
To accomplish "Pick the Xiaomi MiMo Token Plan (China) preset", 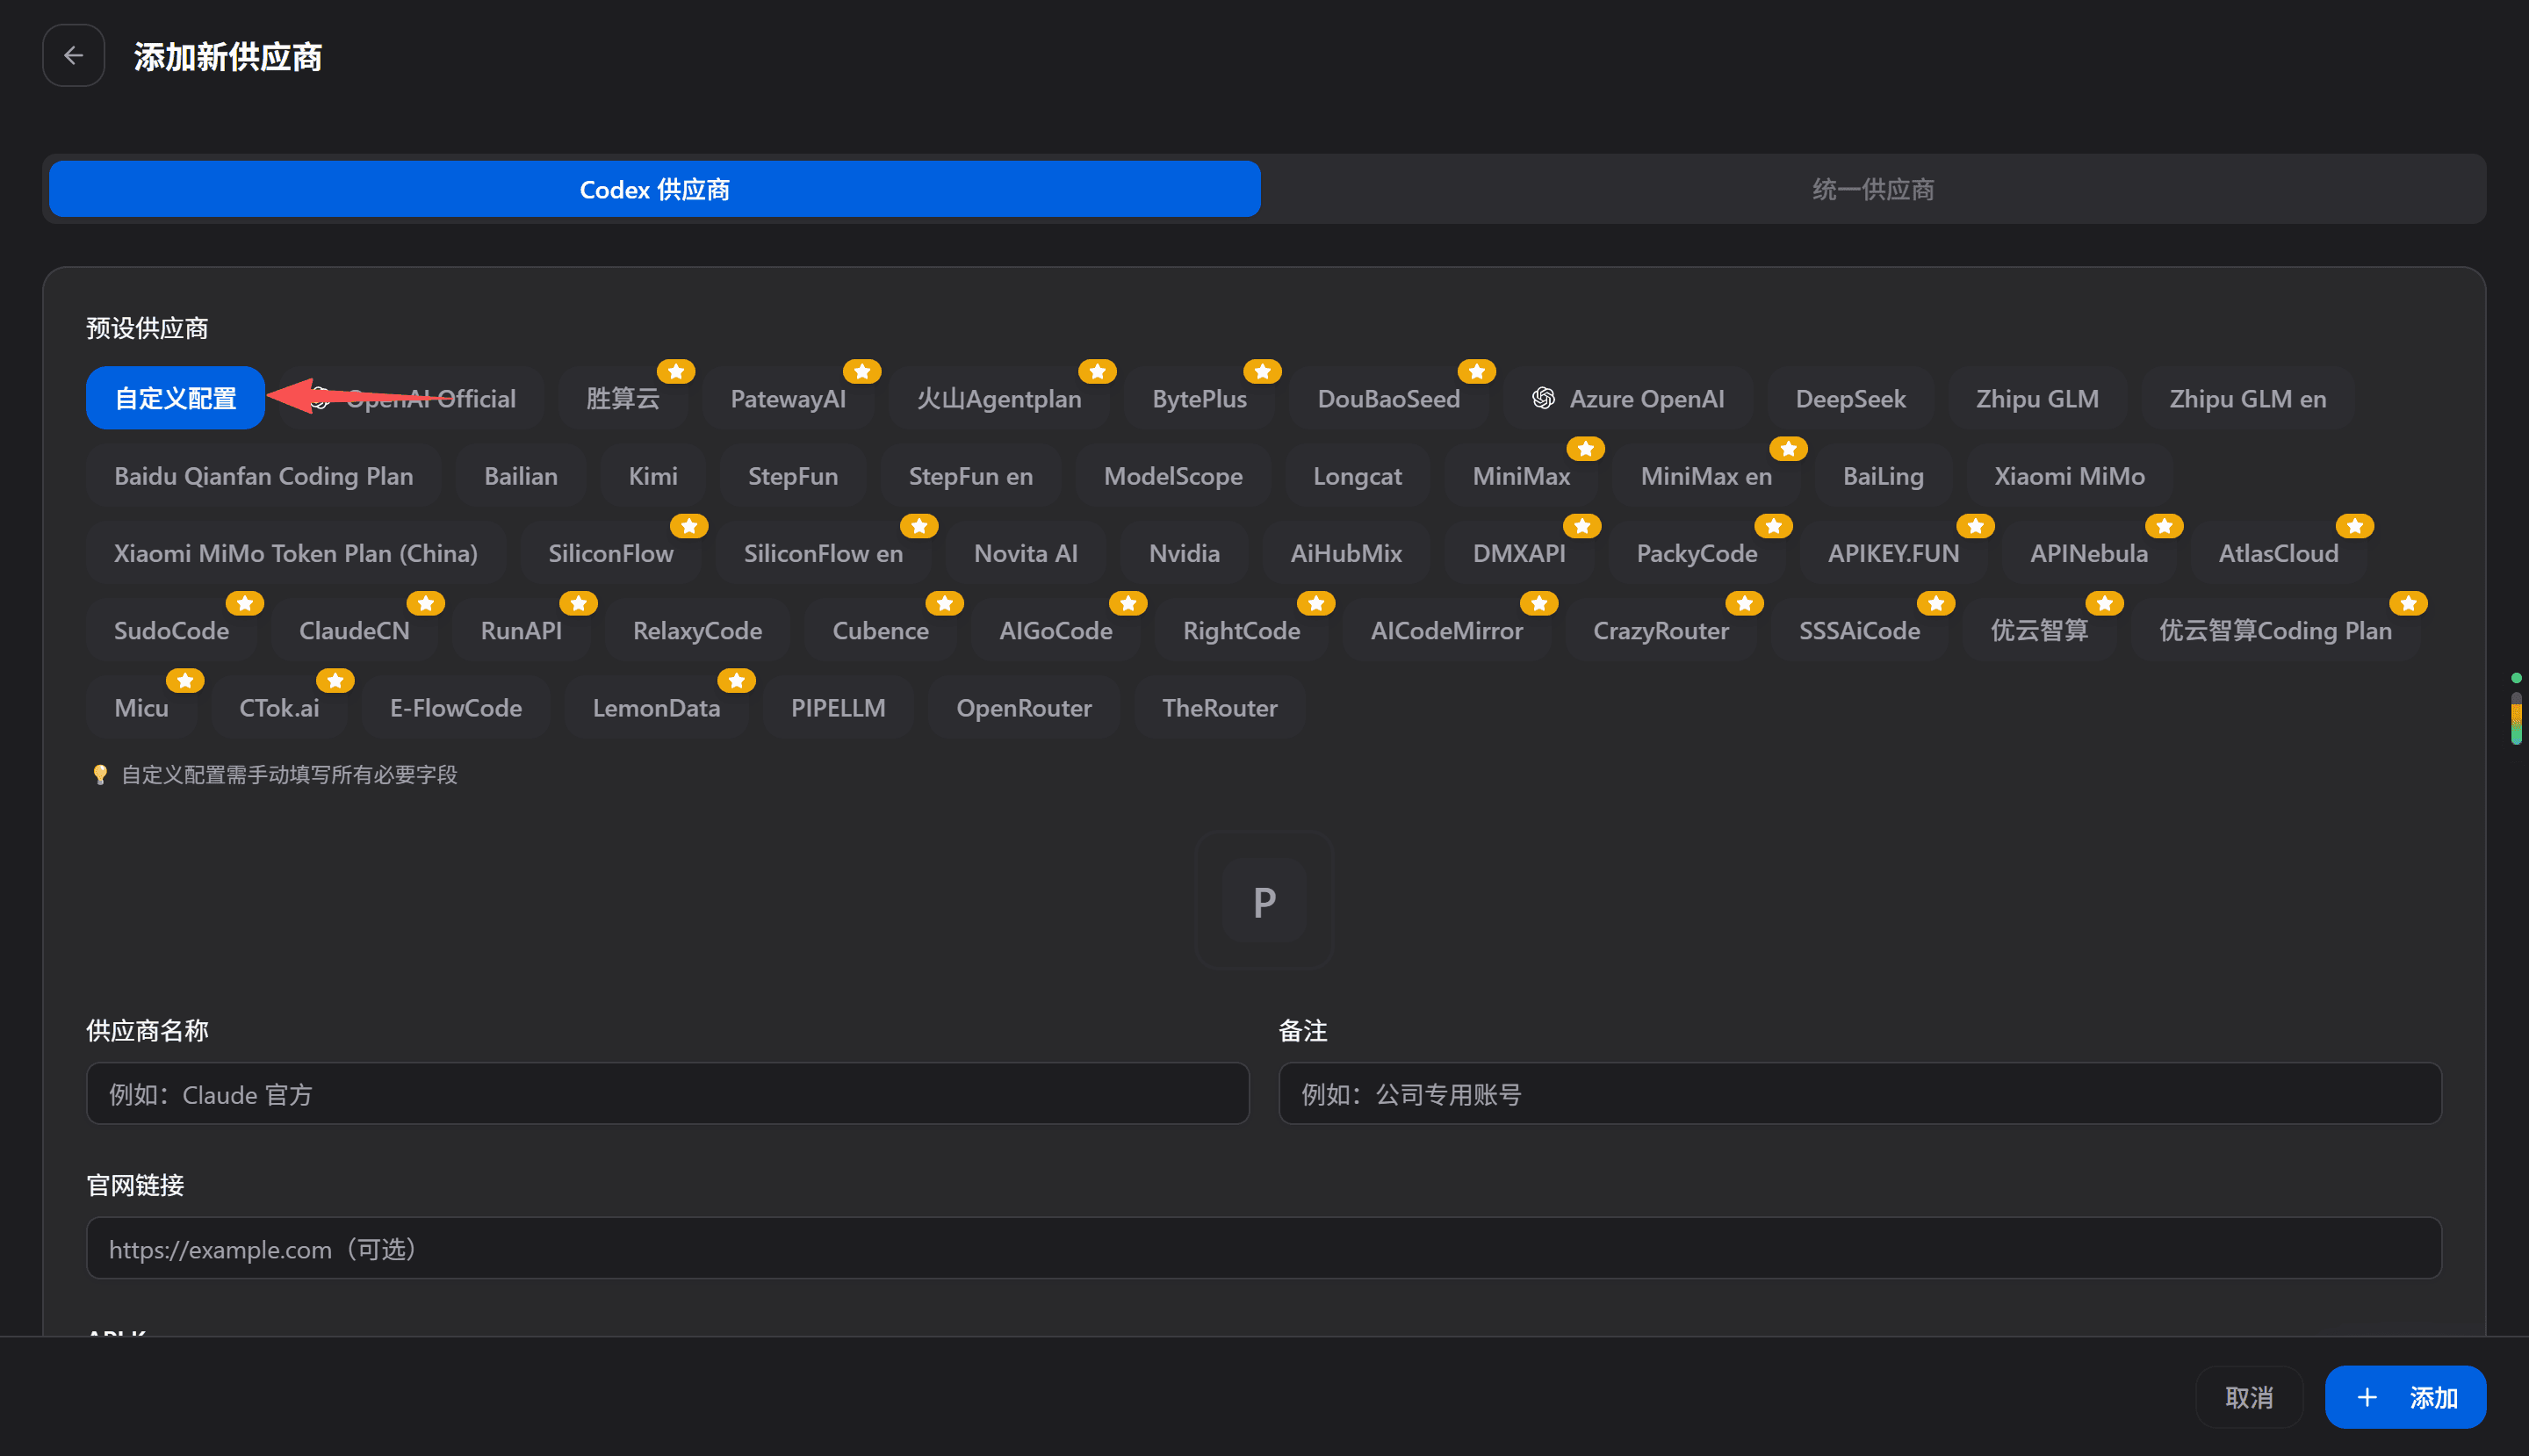I will pyautogui.click(x=295, y=553).
